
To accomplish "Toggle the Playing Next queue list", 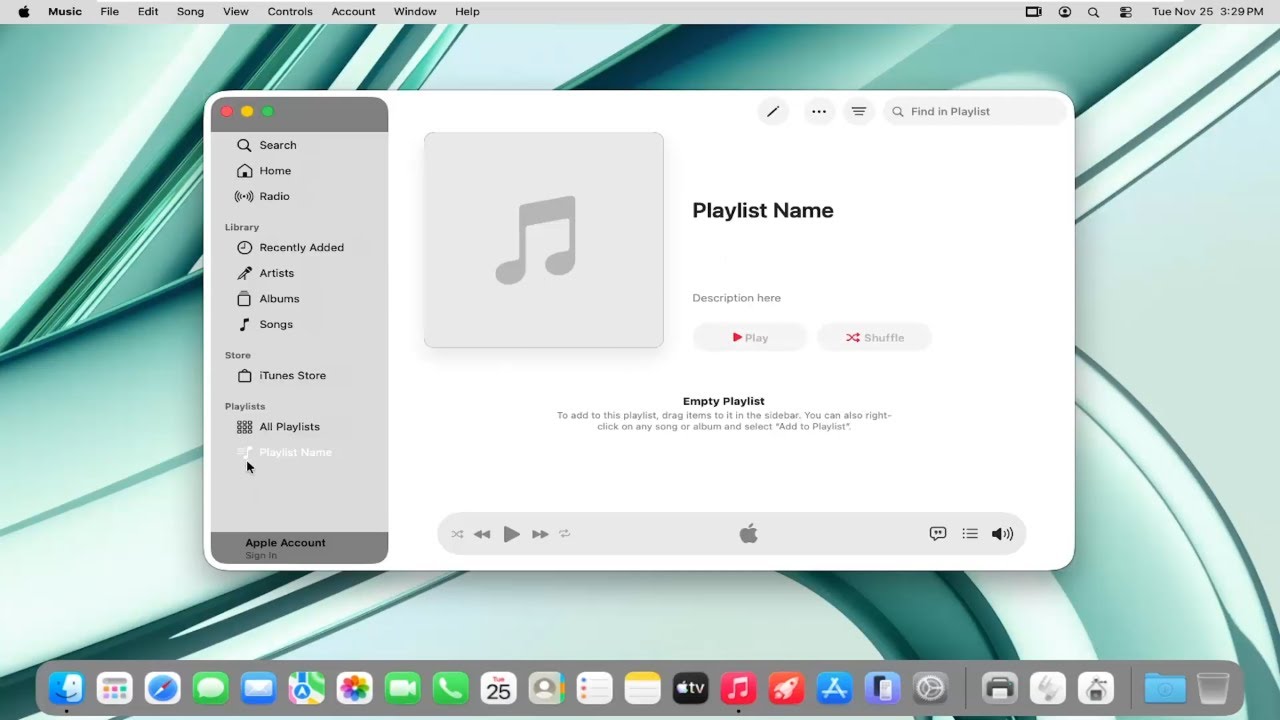I will point(970,534).
